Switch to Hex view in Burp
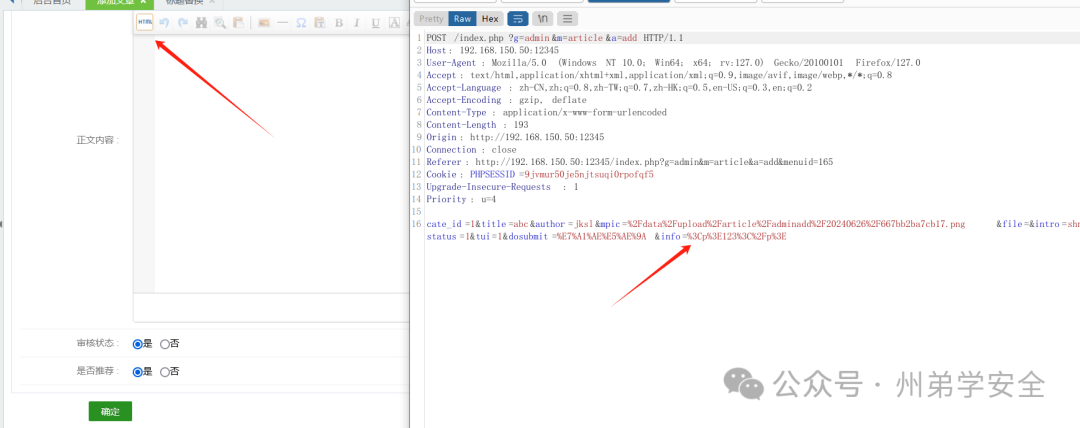This screenshot has width=1080, height=428. (490, 19)
